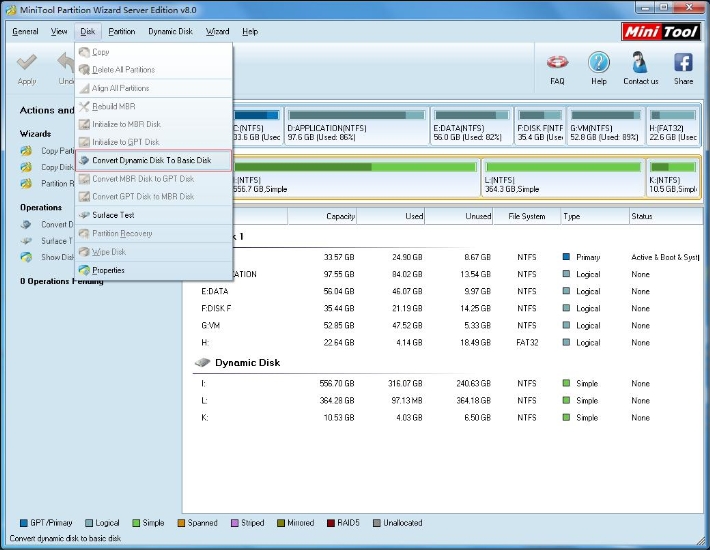The width and height of the screenshot is (710, 550).
Task: Sort by the Status column header
Action: tap(666, 216)
